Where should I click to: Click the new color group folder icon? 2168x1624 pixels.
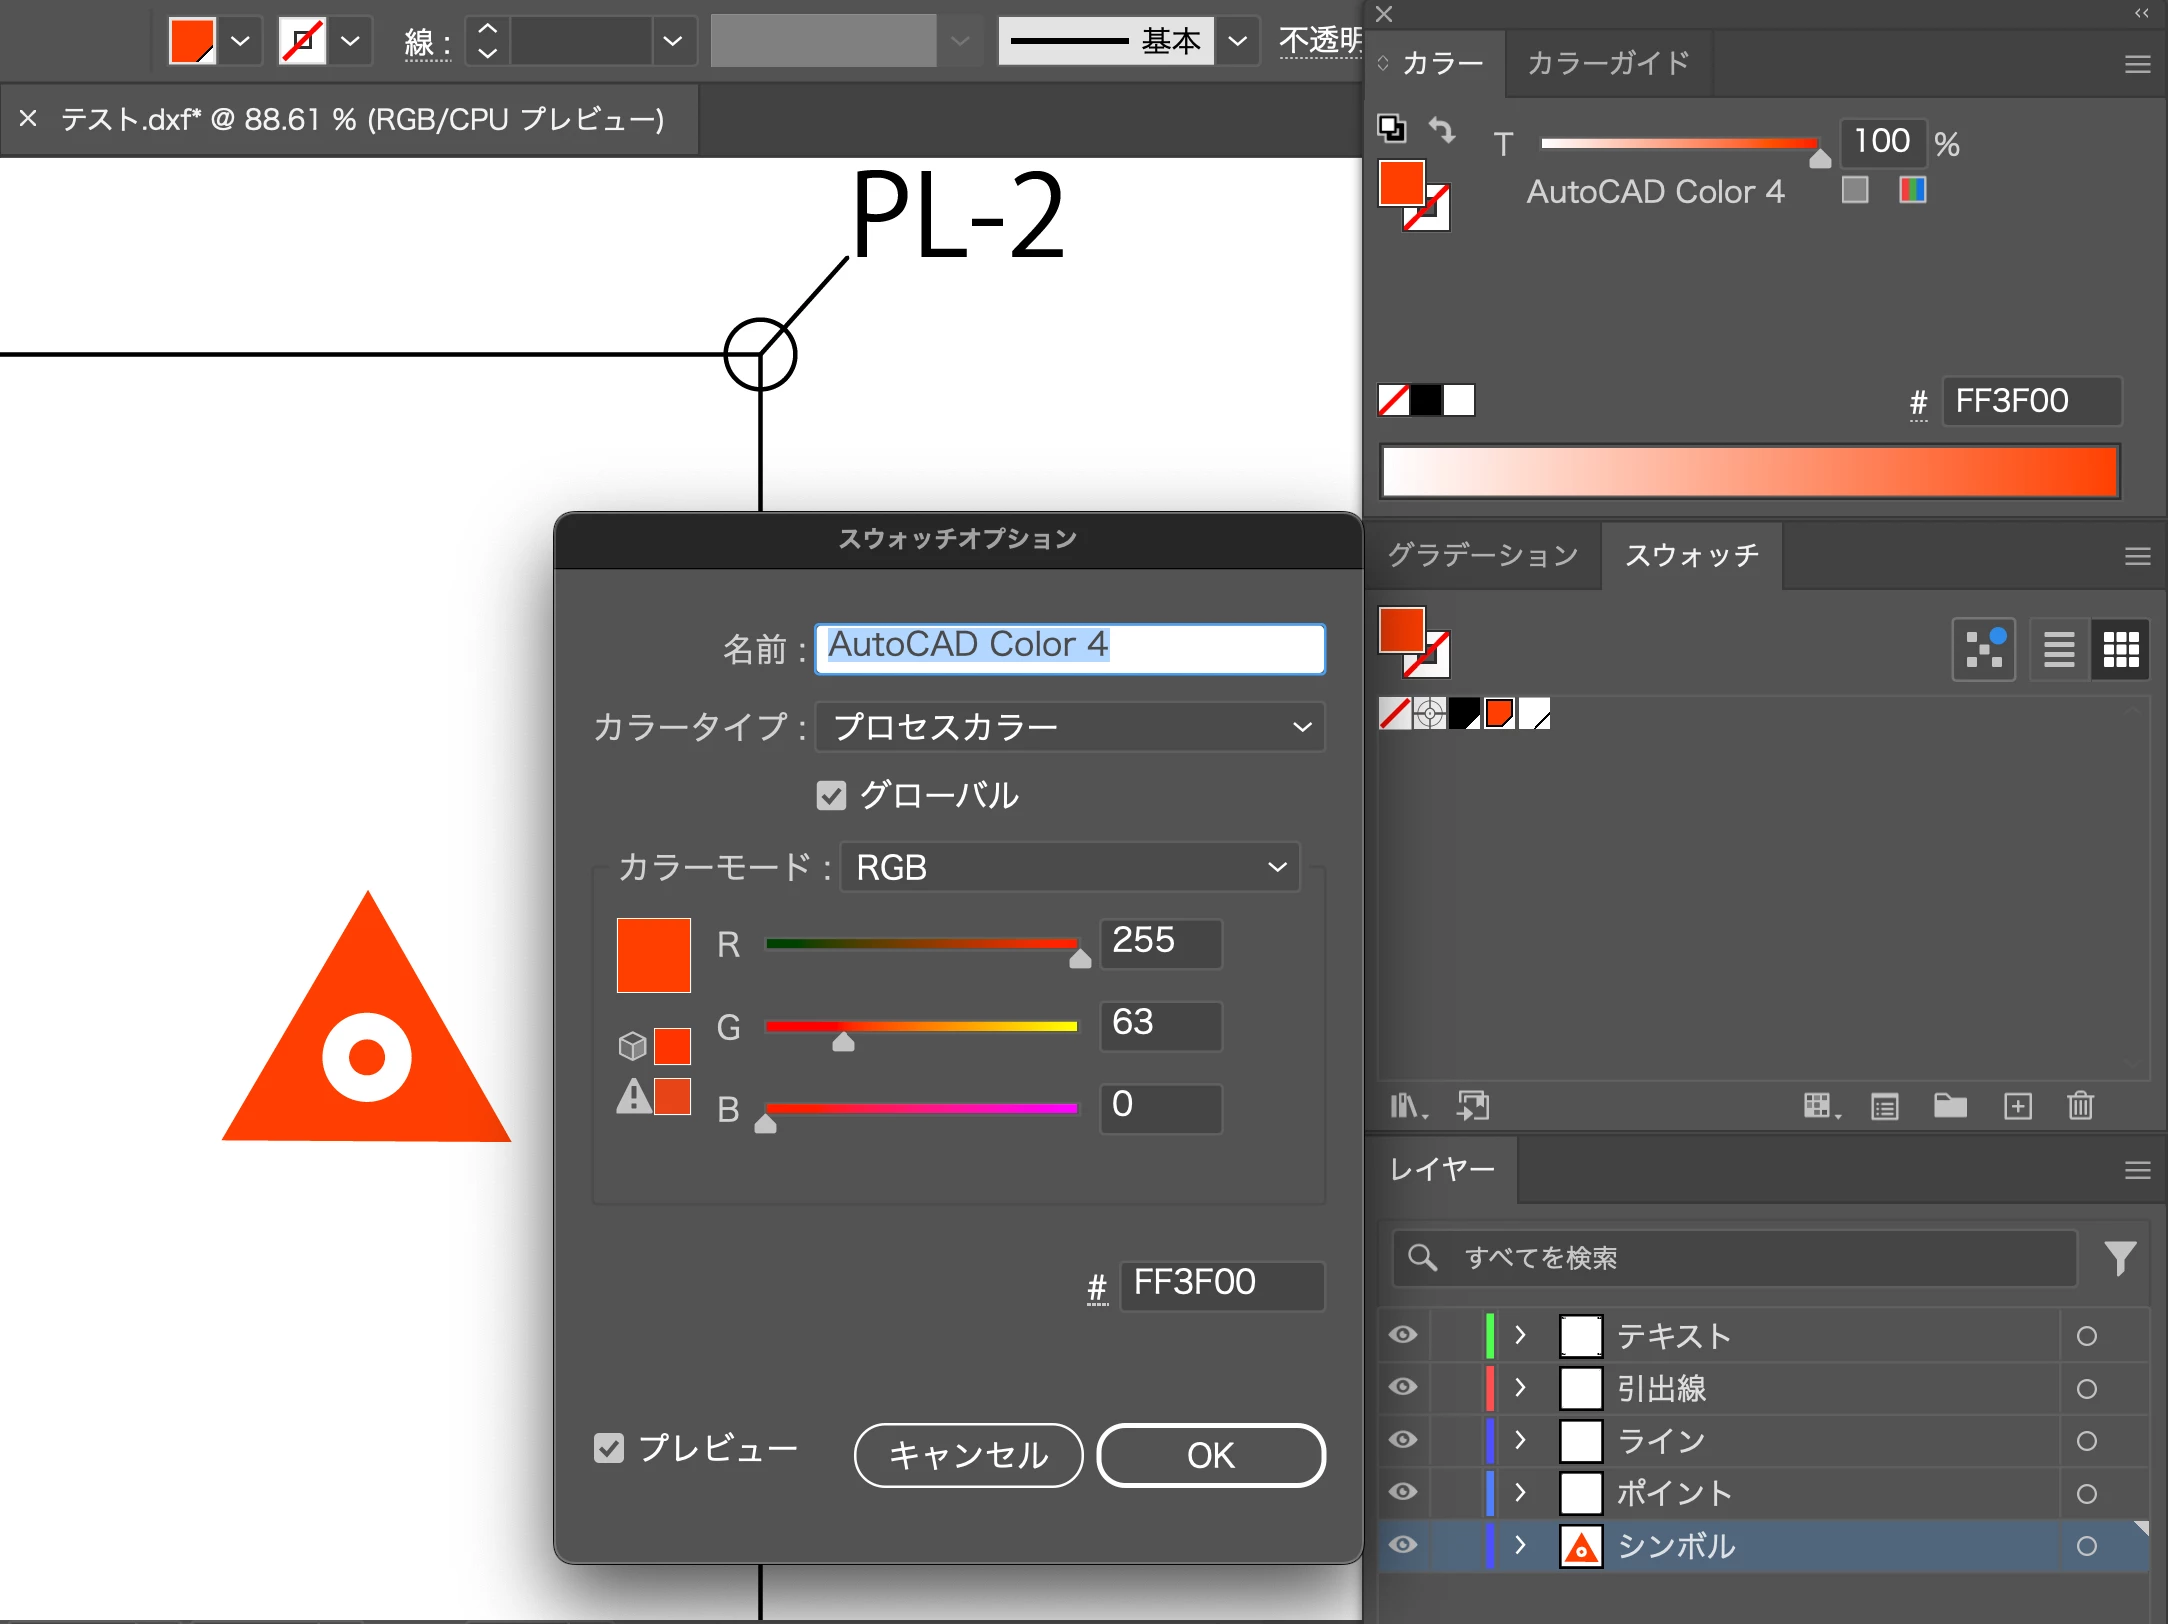tap(1950, 1106)
